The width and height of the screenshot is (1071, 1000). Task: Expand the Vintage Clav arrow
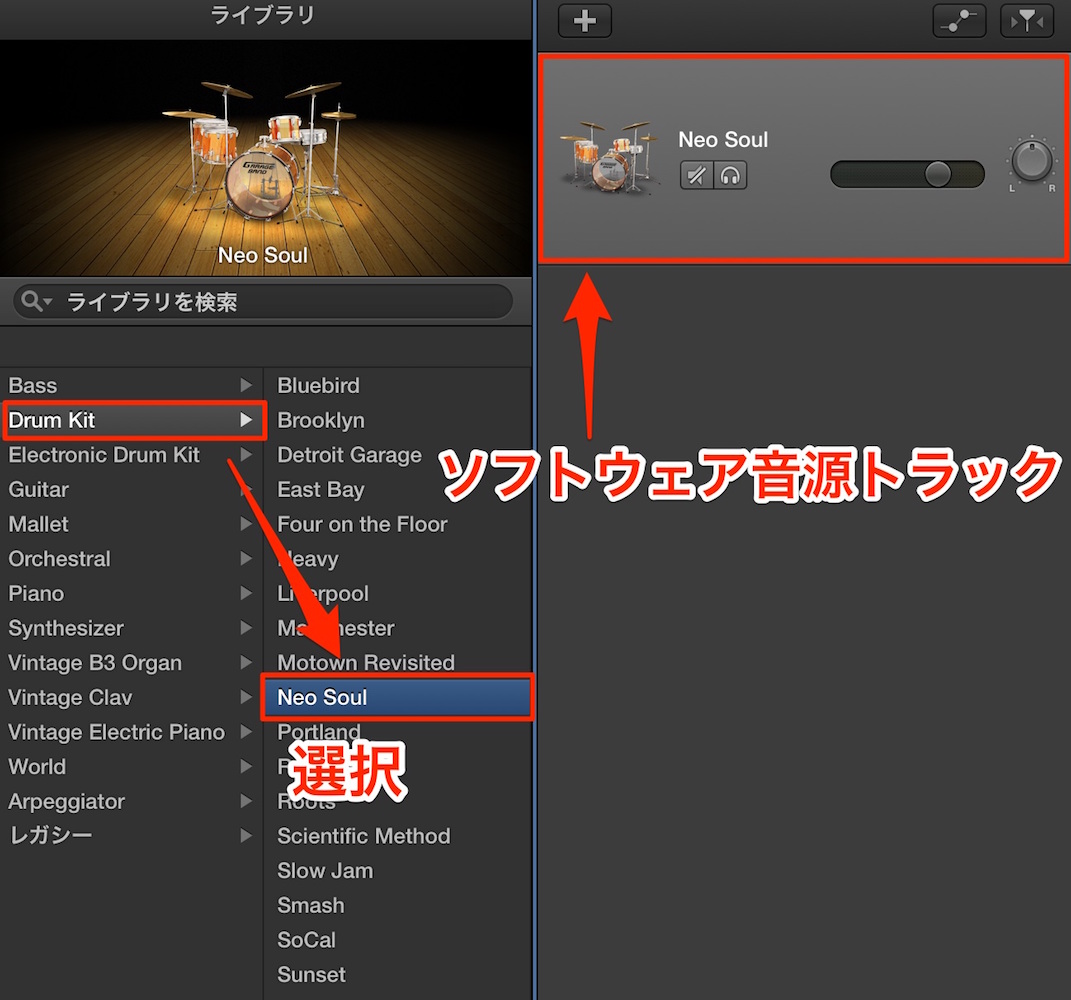[x=246, y=697]
